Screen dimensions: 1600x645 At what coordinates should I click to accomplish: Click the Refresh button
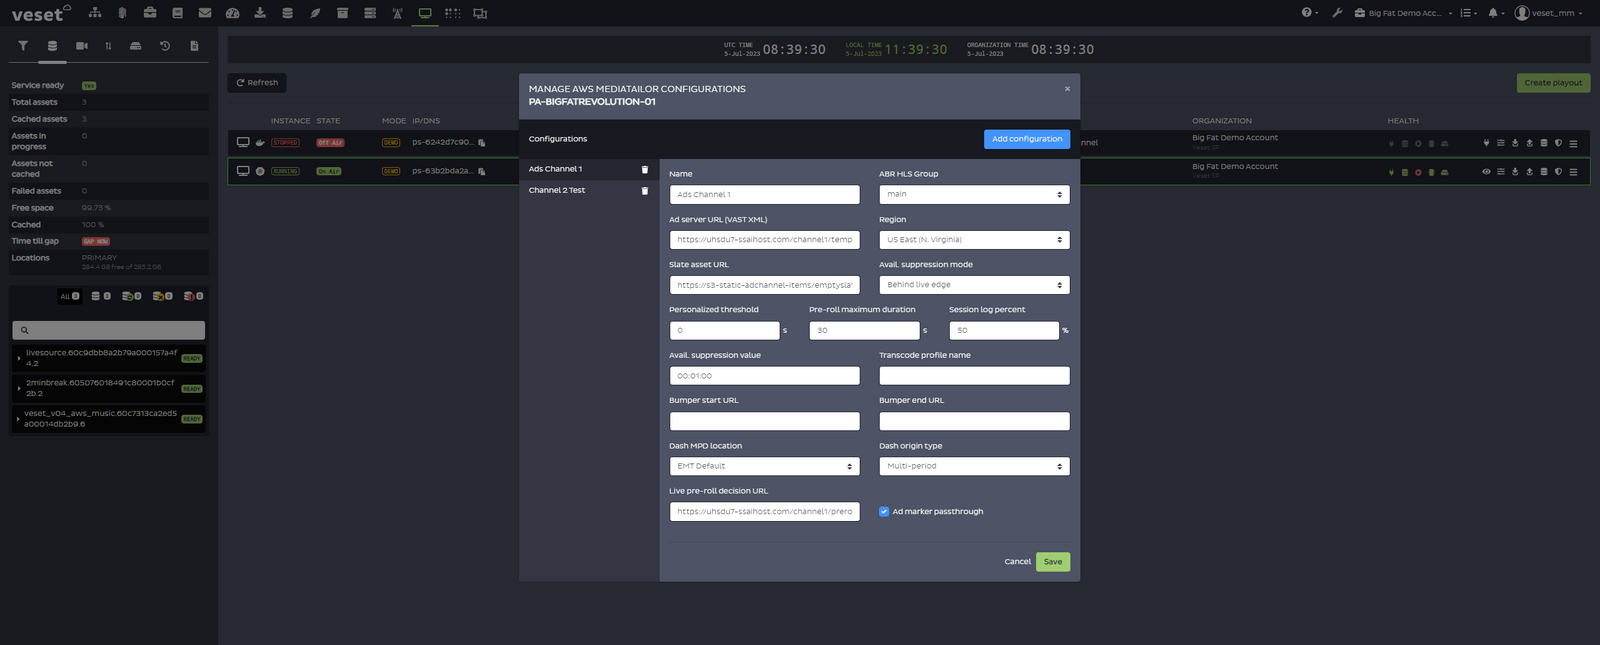pos(257,83)
